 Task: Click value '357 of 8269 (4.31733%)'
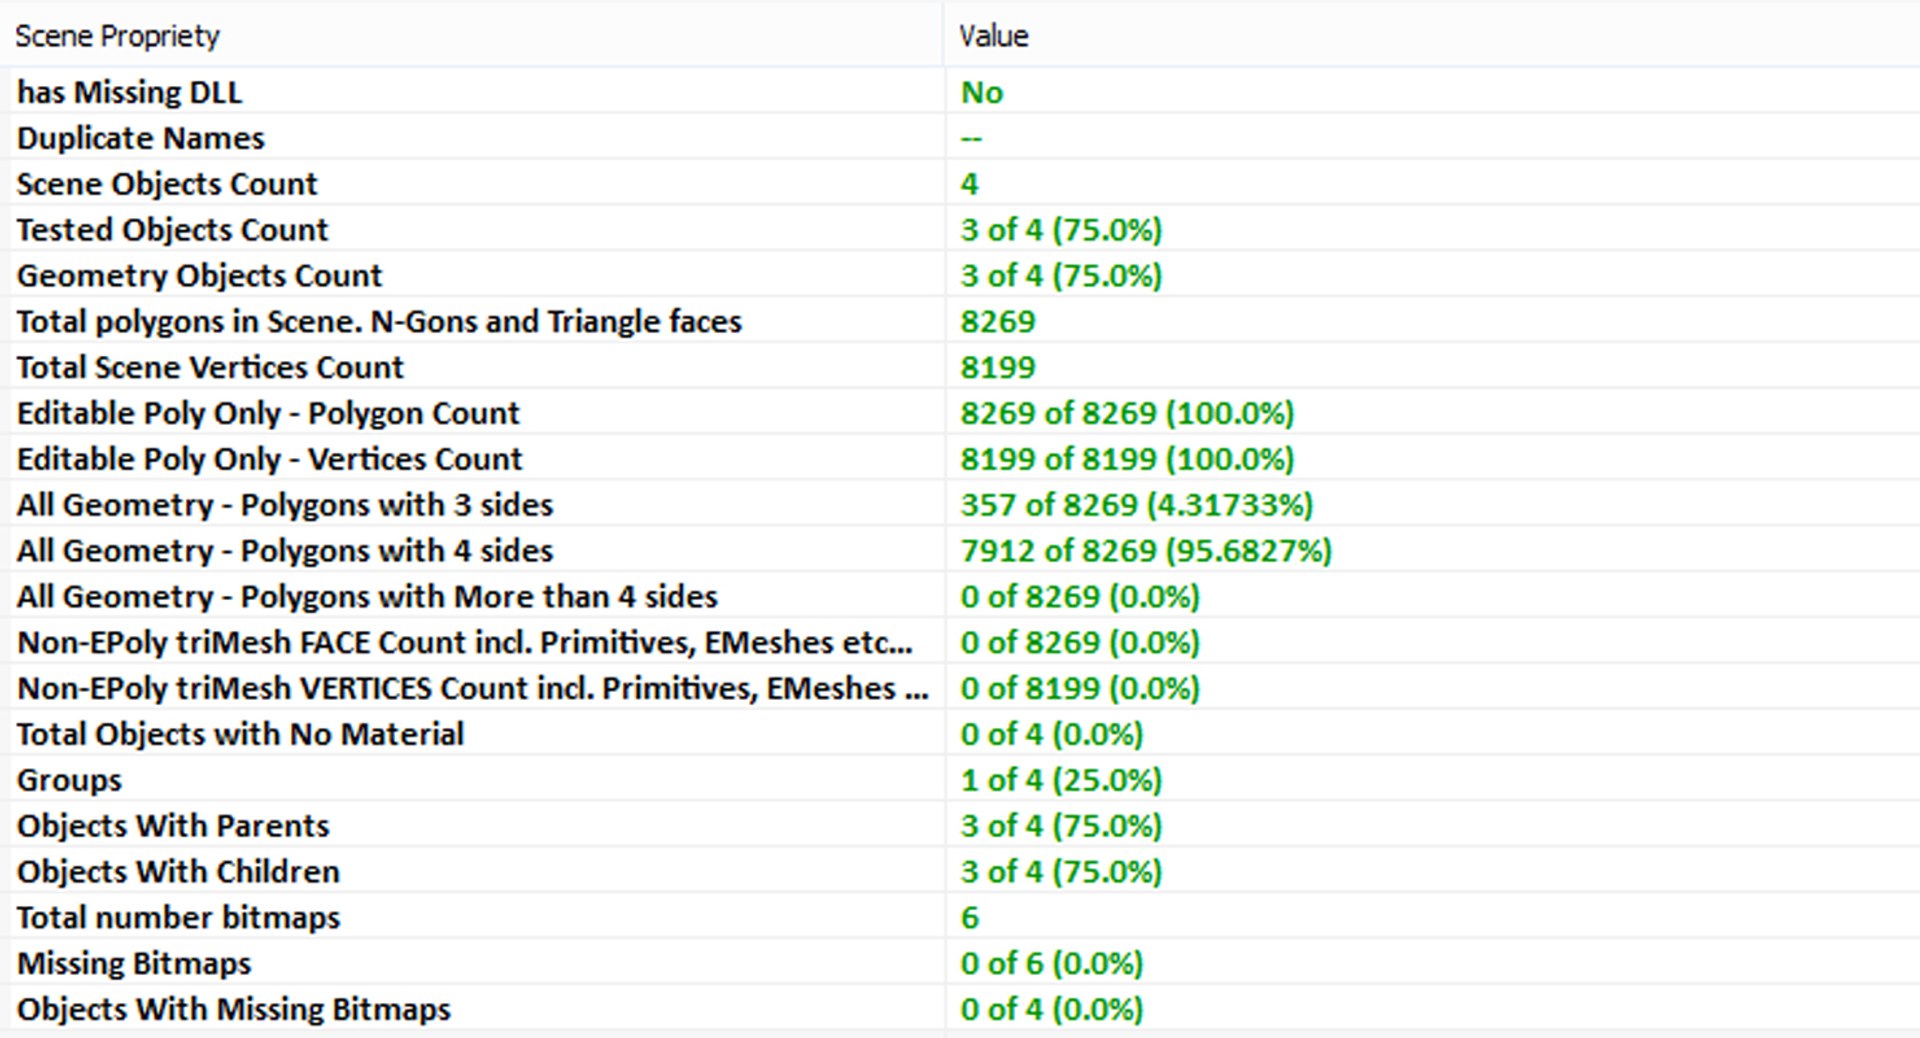coord(1136,505)
